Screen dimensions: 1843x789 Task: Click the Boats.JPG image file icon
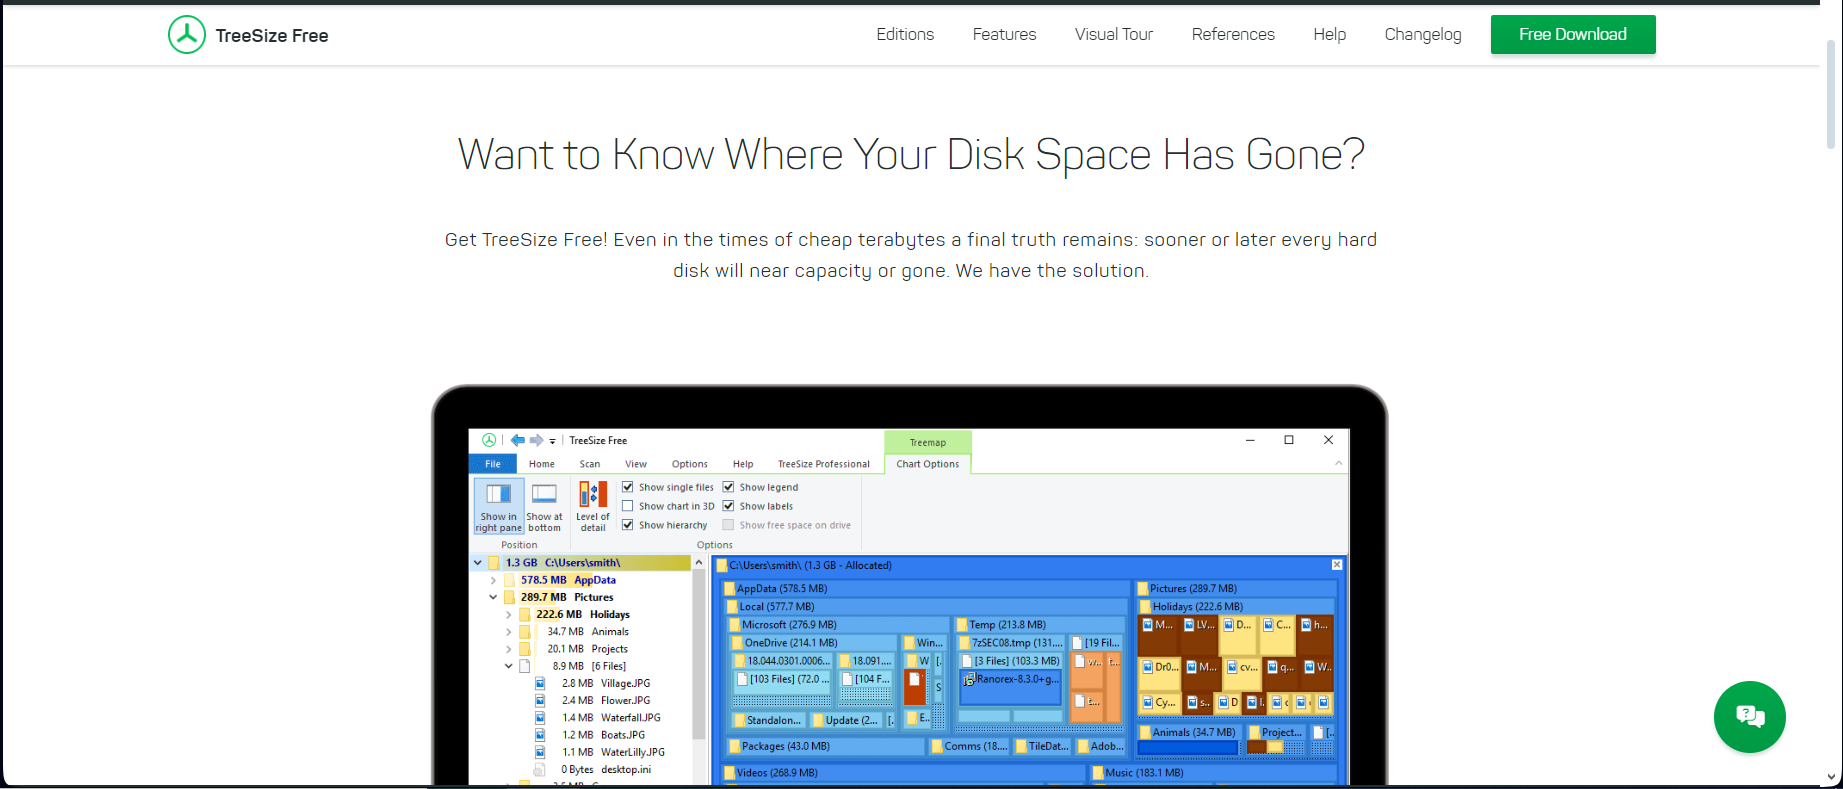click(x=540, y=735)
